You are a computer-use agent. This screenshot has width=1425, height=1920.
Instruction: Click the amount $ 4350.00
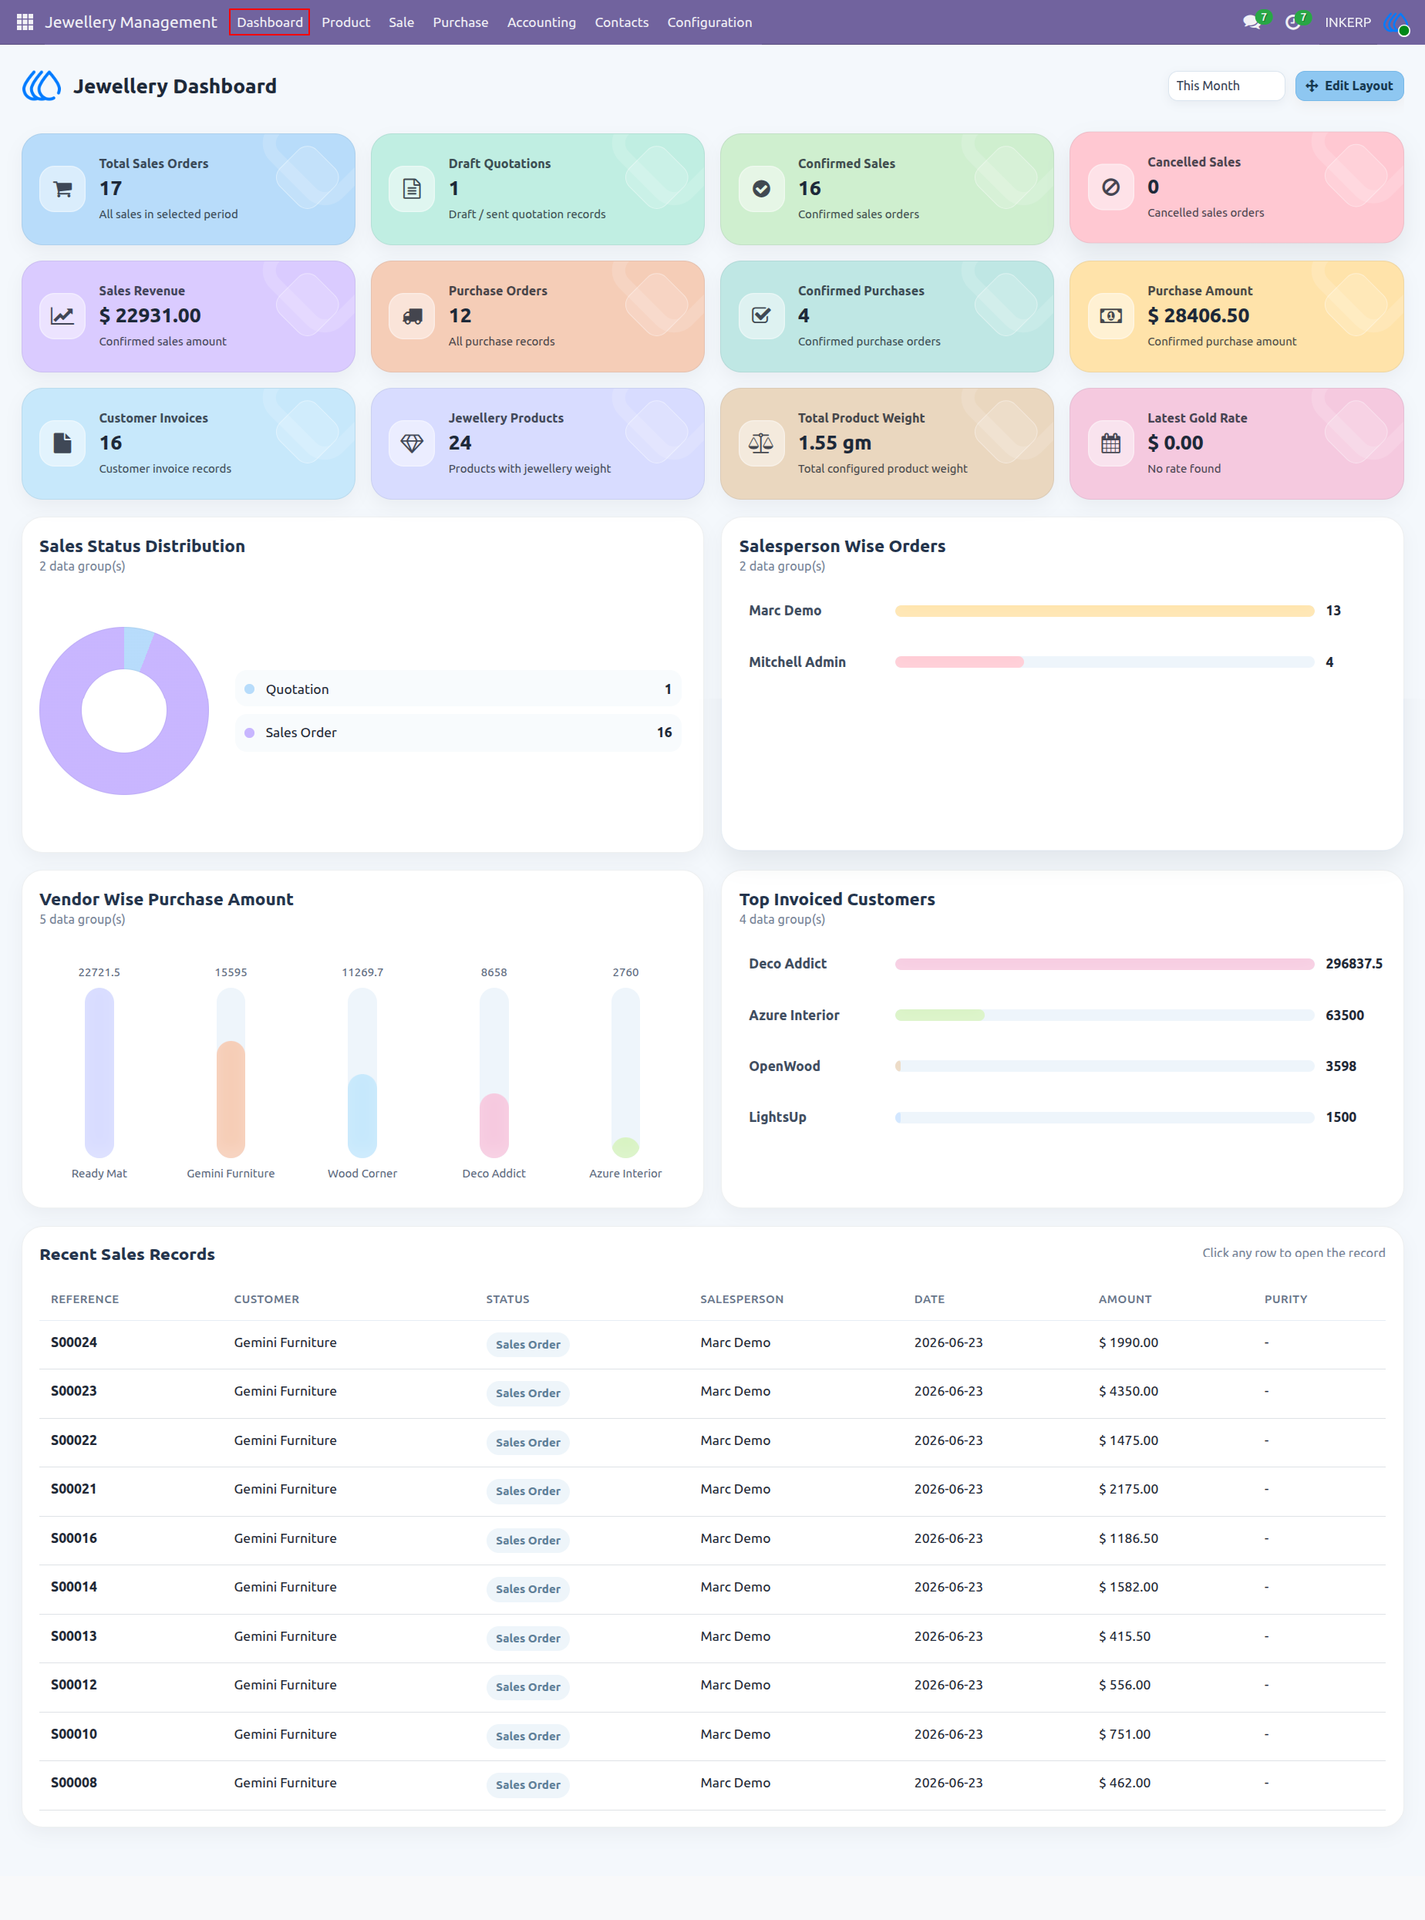pos(1128,1391)
